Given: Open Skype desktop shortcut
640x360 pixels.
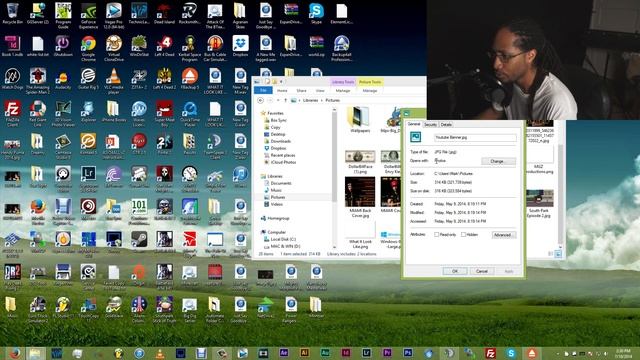Looking at the screenshot, I should [316, 13].
